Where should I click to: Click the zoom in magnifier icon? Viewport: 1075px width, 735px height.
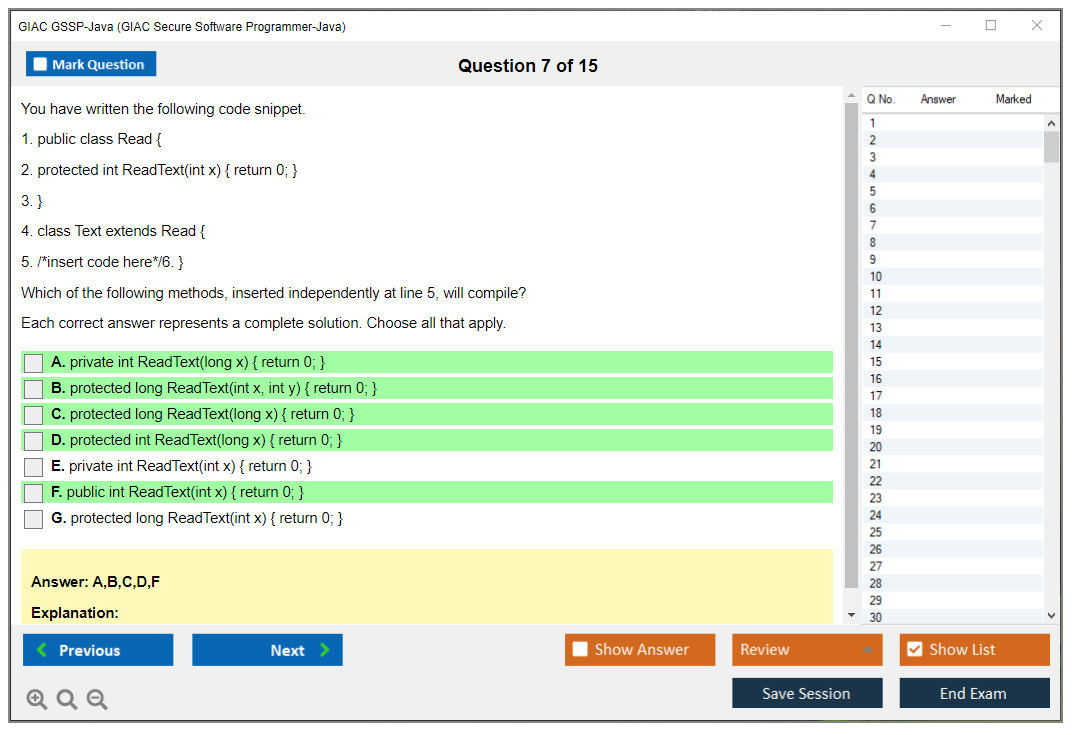point(36,699)
